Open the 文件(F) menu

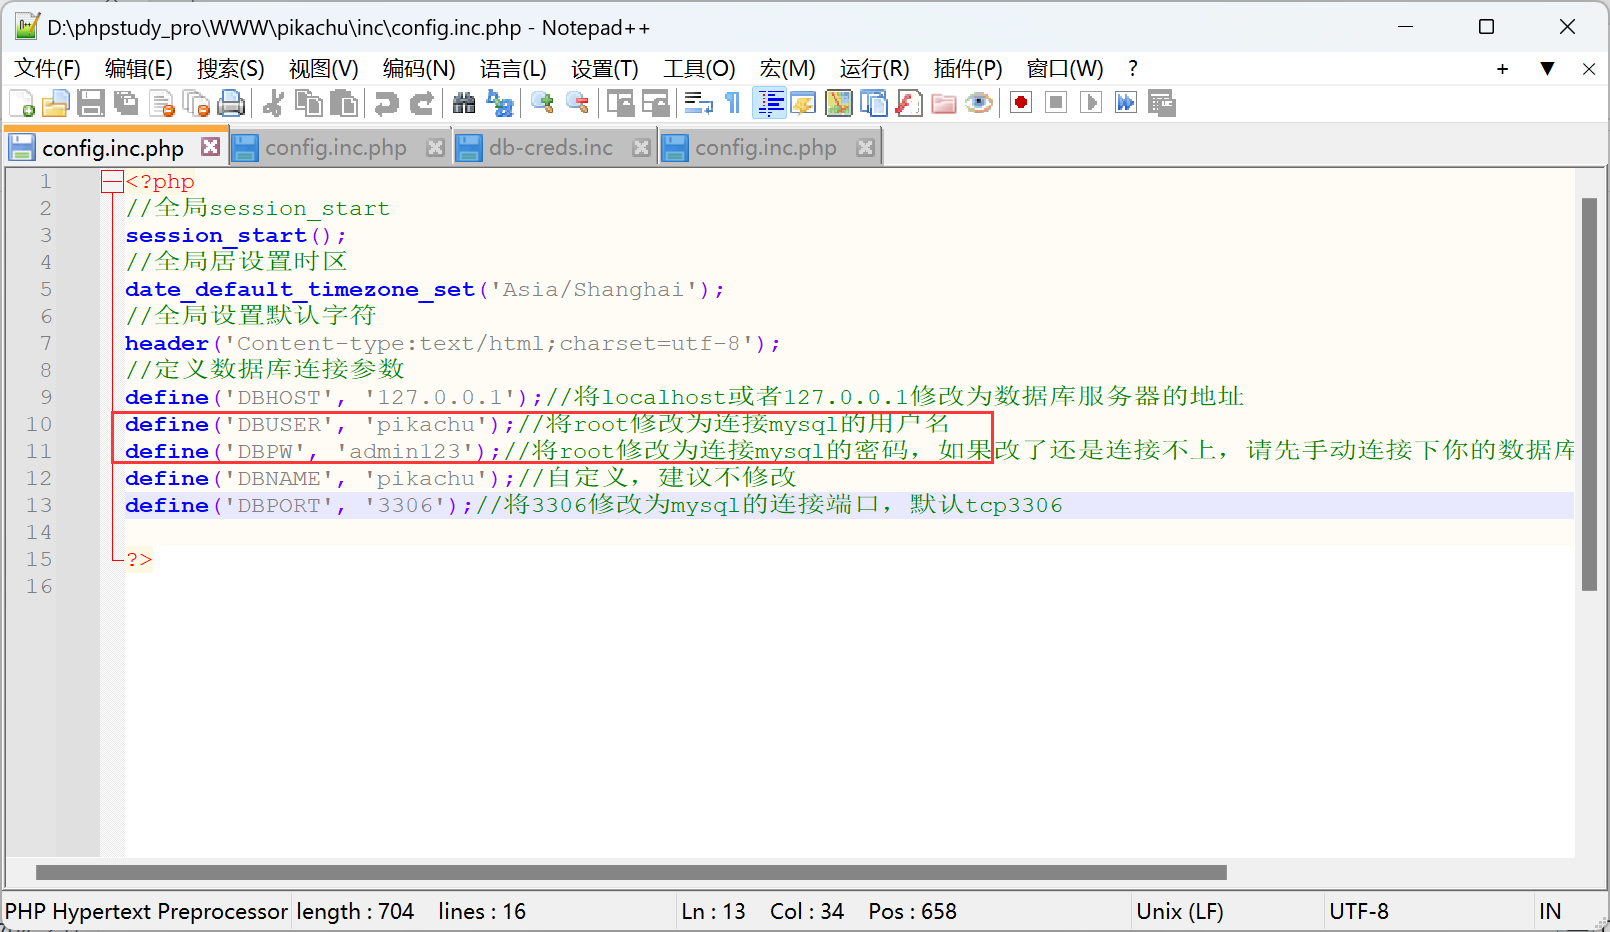[47, 69]
